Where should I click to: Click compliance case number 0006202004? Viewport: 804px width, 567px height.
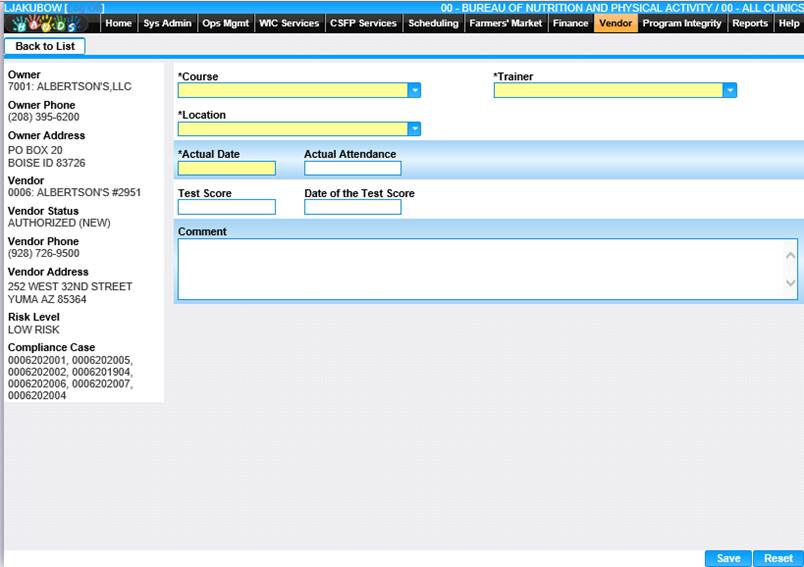click(x=37, y=396)
